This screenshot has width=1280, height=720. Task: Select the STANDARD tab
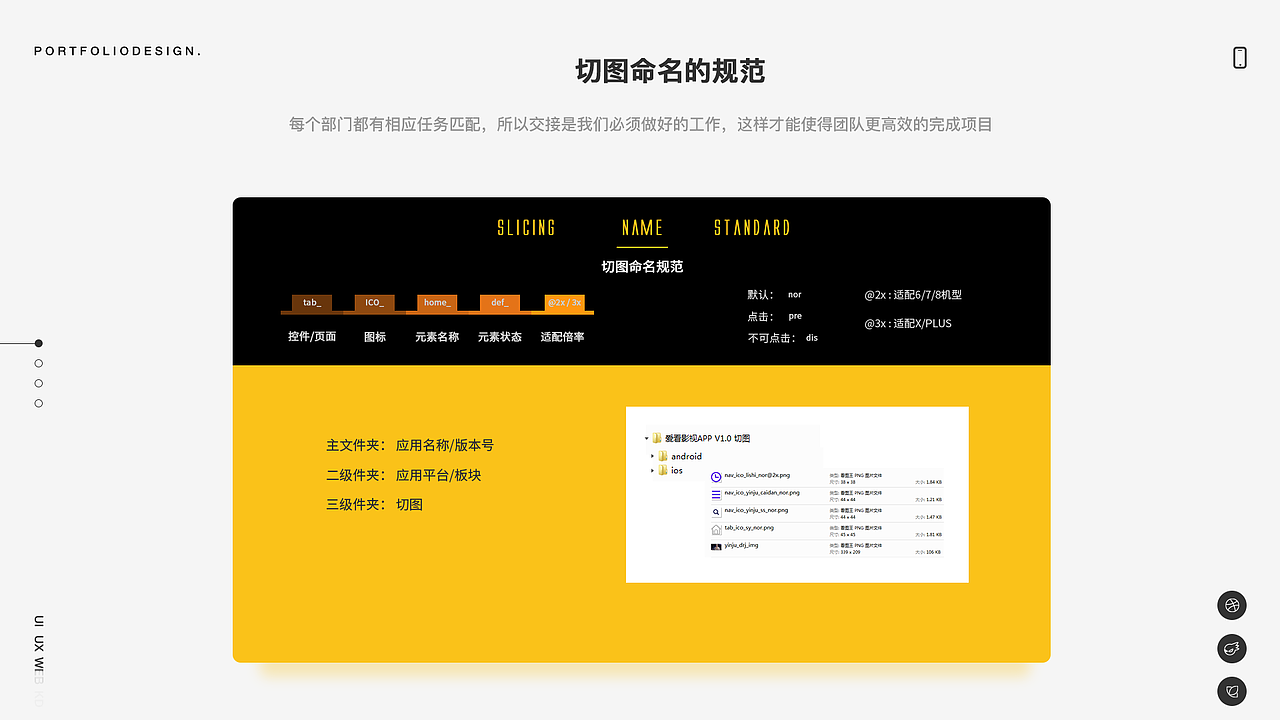pyautogui.click(x=751, y=227)
